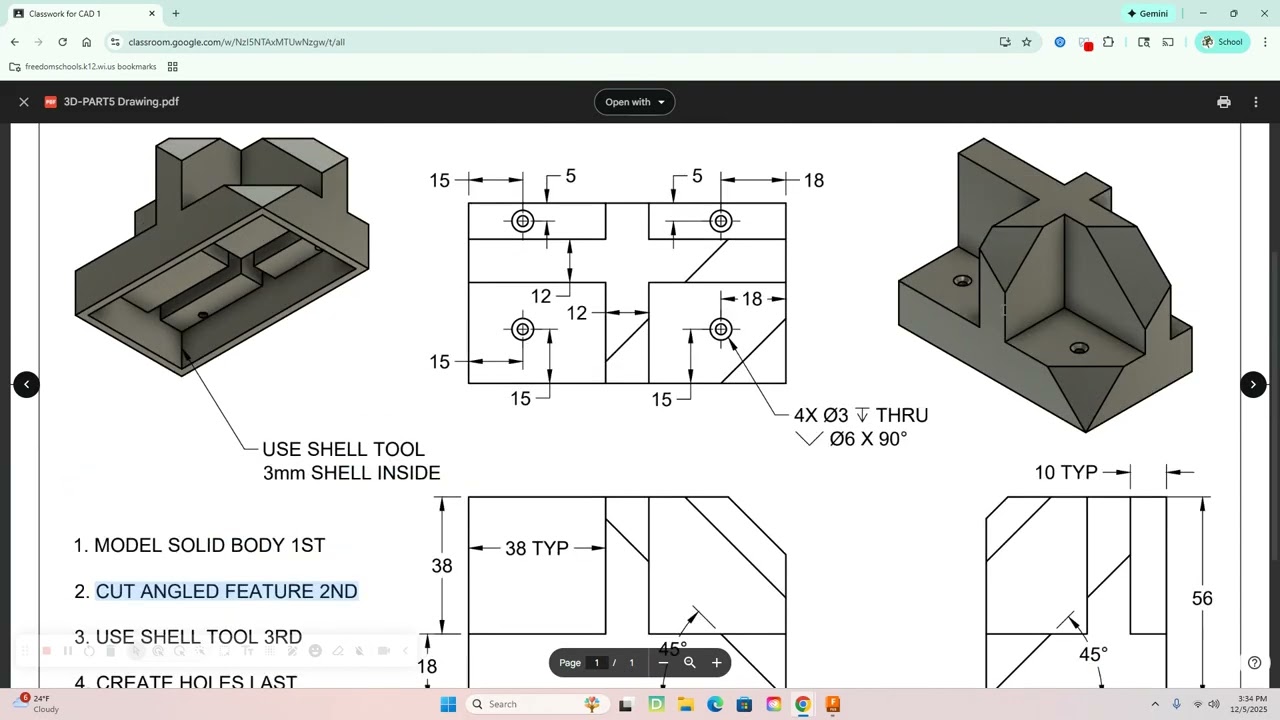Click the top isometric view of the part
Viewport: 1280px width, 720px height.
1045,285
